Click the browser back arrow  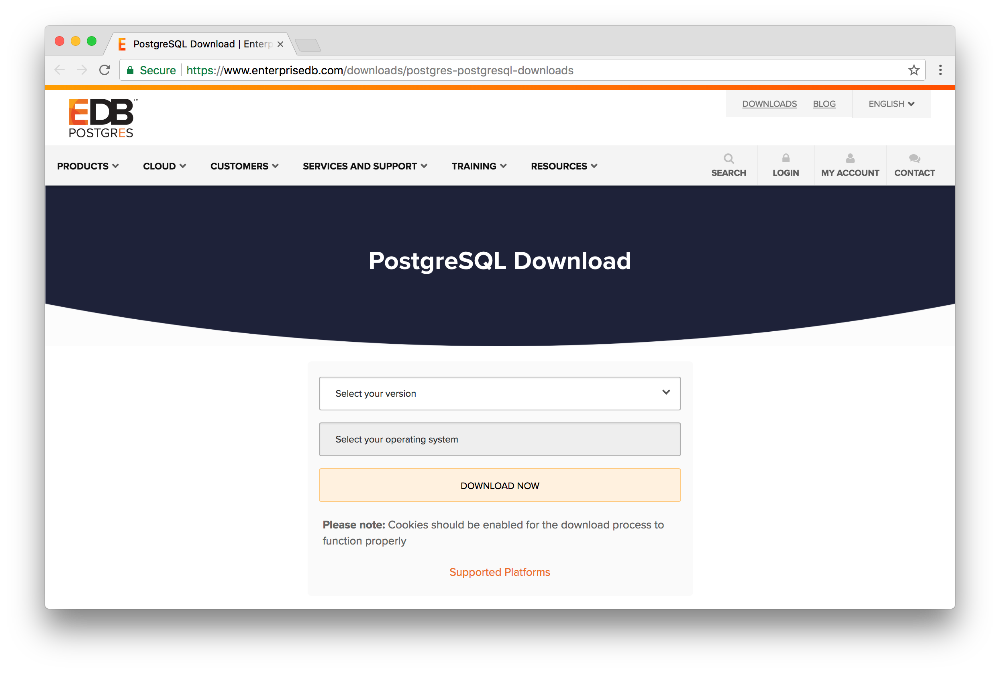pos(60,70)
